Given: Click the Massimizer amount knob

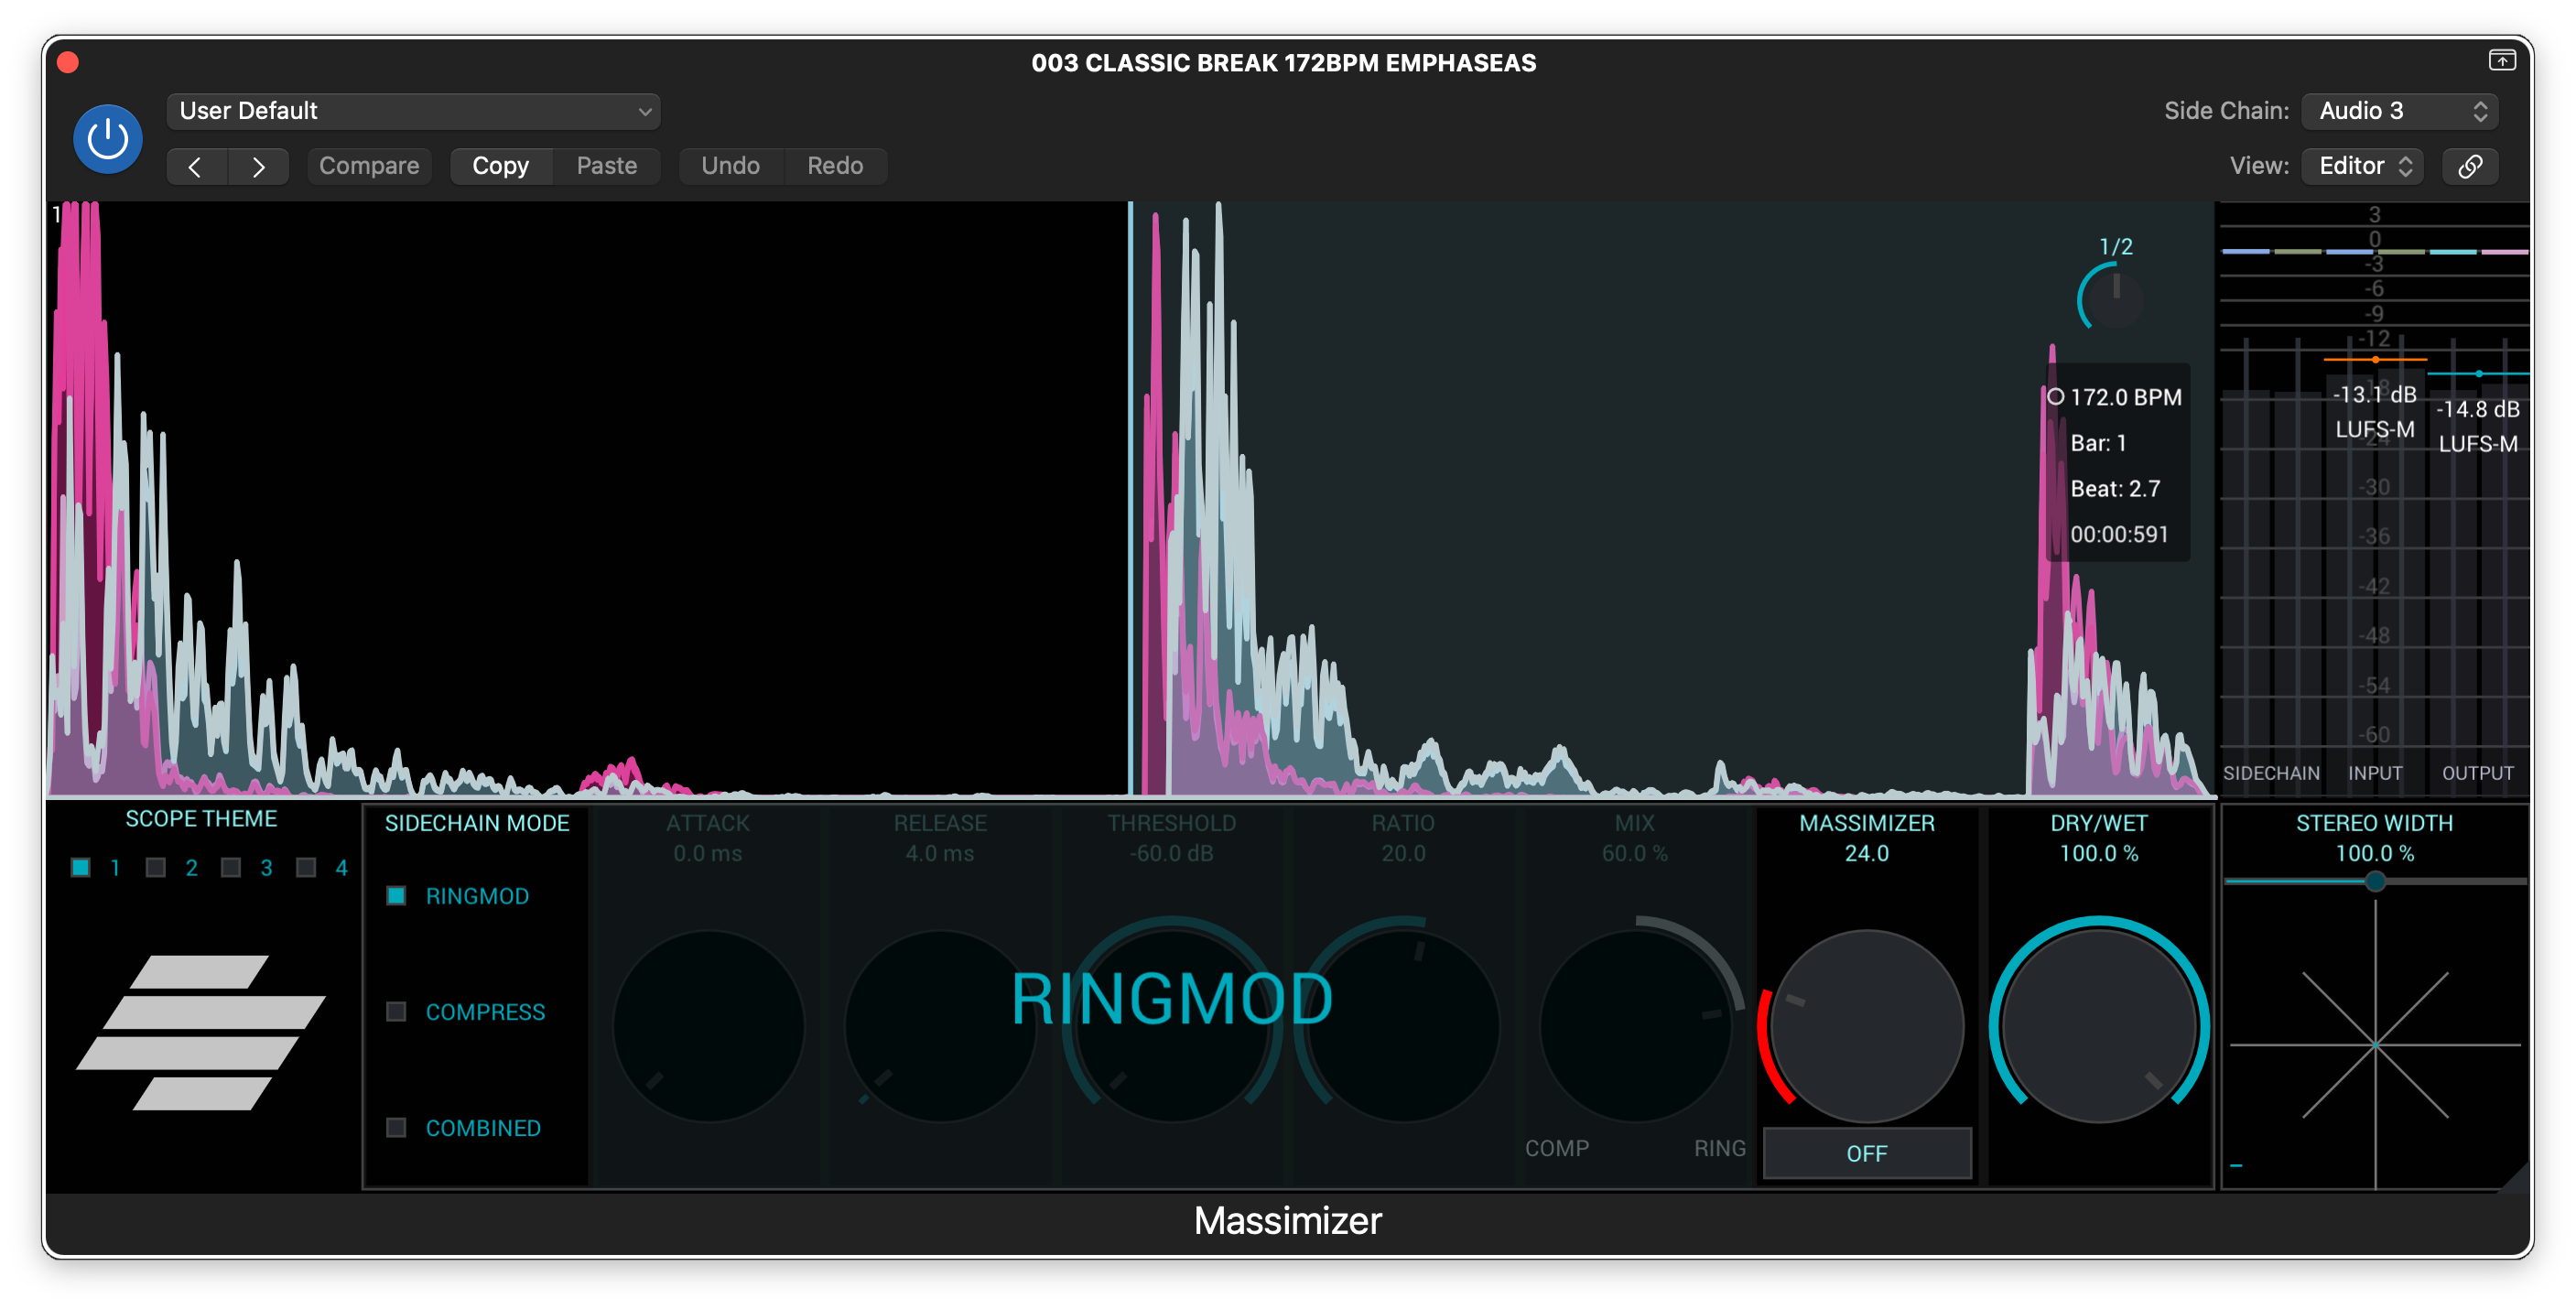Looking at the screenshot, I should pyautogui.click(x=1866, y=1027).
